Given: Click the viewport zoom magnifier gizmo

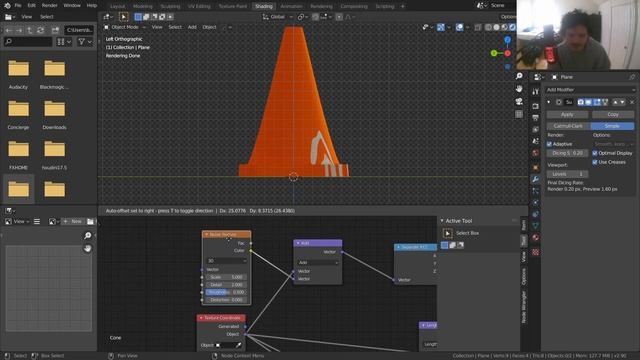Looking at the screenshot, I should click(x=519, y=76).
